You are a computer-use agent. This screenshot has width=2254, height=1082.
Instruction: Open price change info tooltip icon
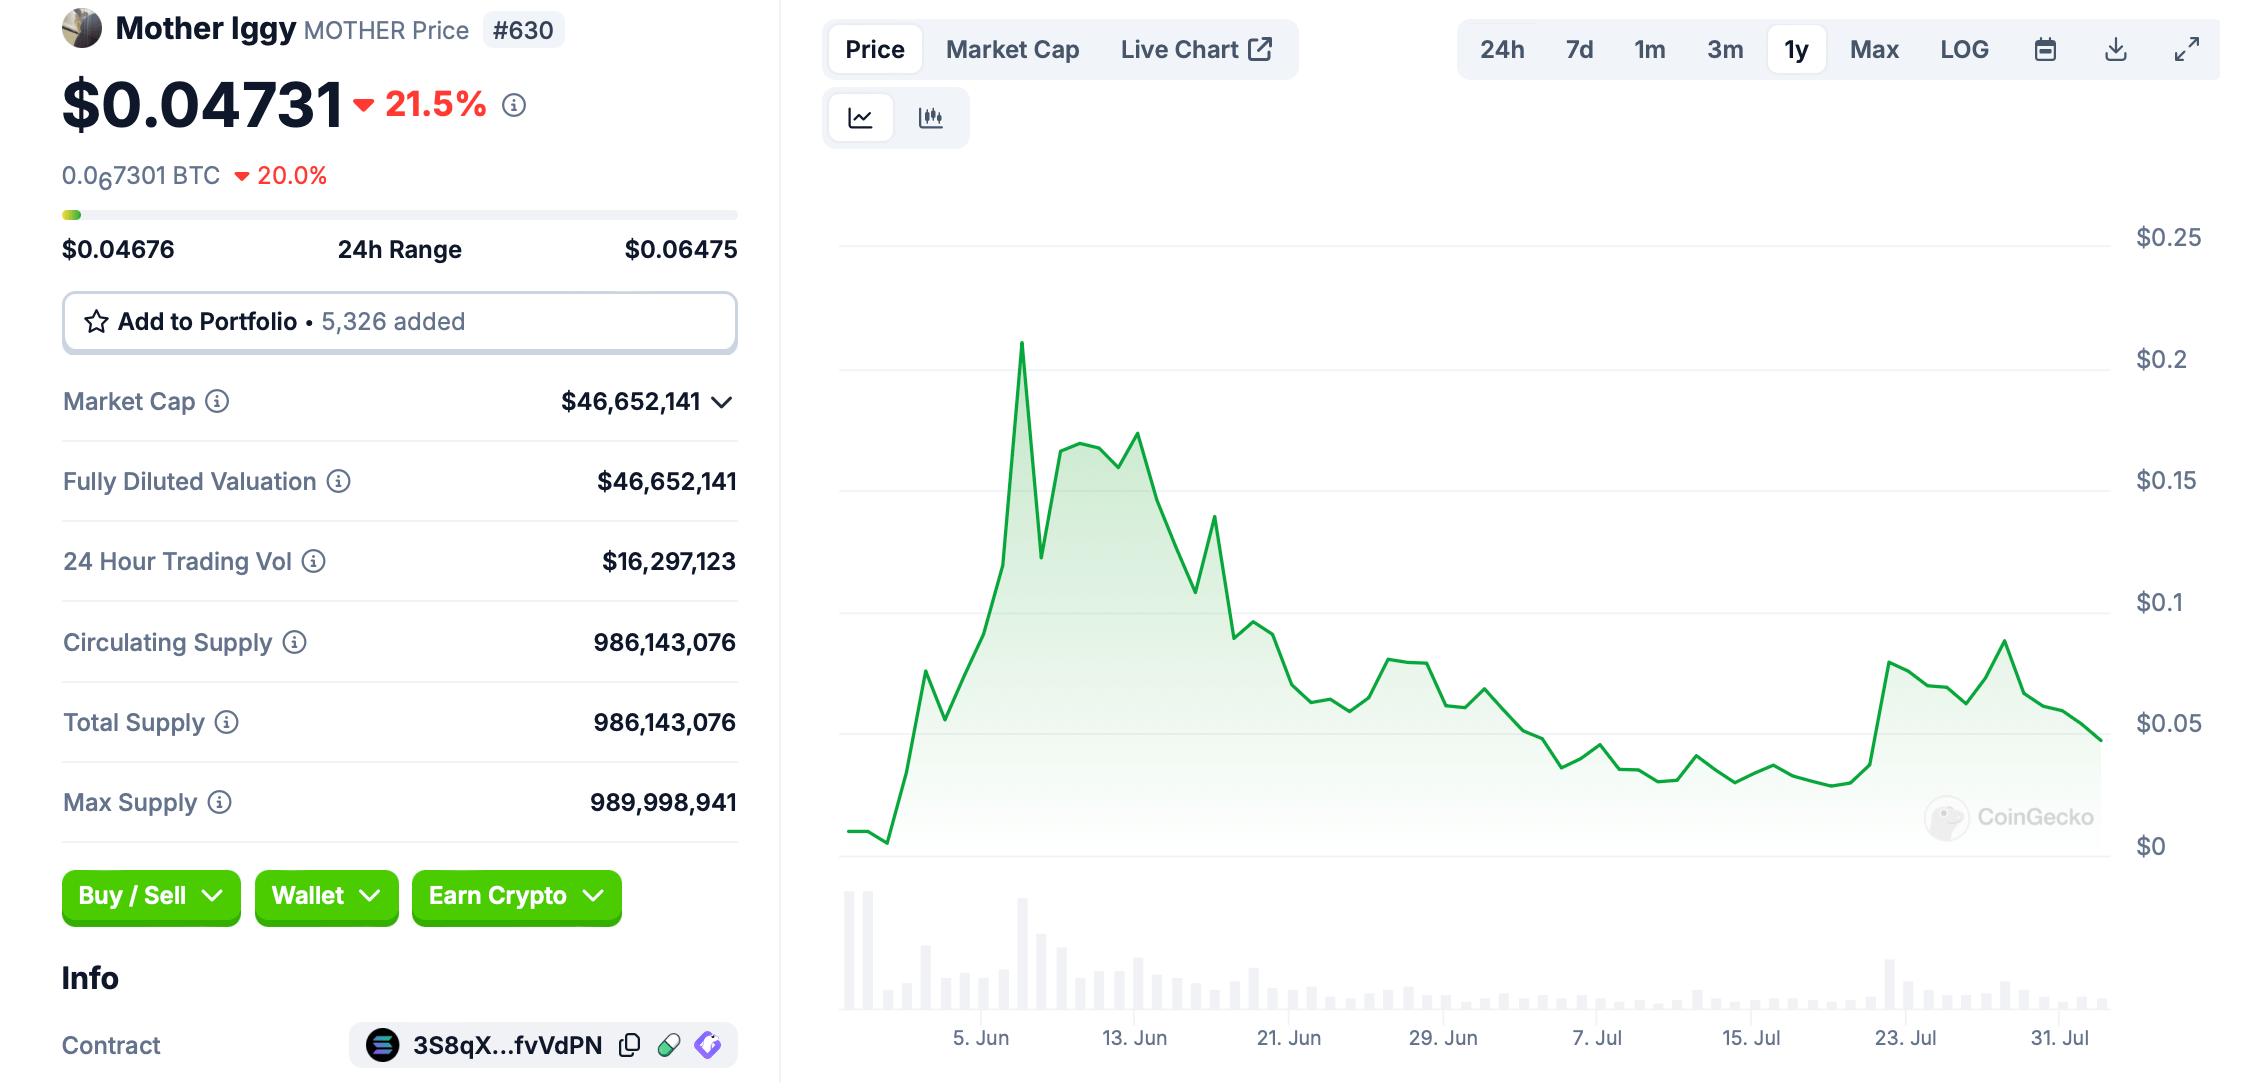click(x=514, y=105)
